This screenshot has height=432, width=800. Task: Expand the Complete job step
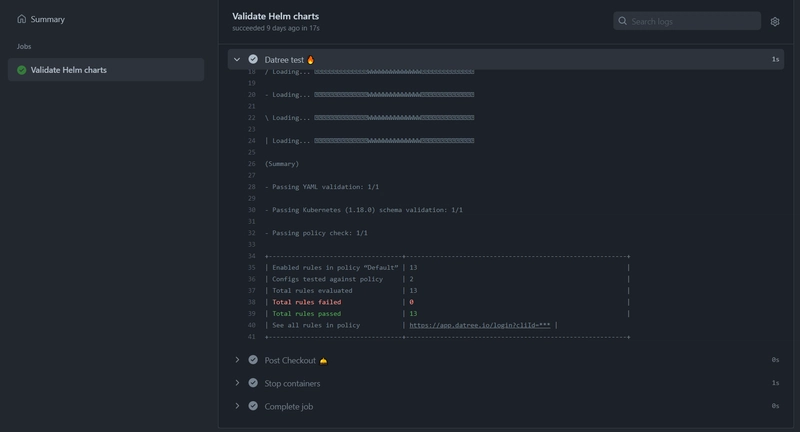(237, 406)
